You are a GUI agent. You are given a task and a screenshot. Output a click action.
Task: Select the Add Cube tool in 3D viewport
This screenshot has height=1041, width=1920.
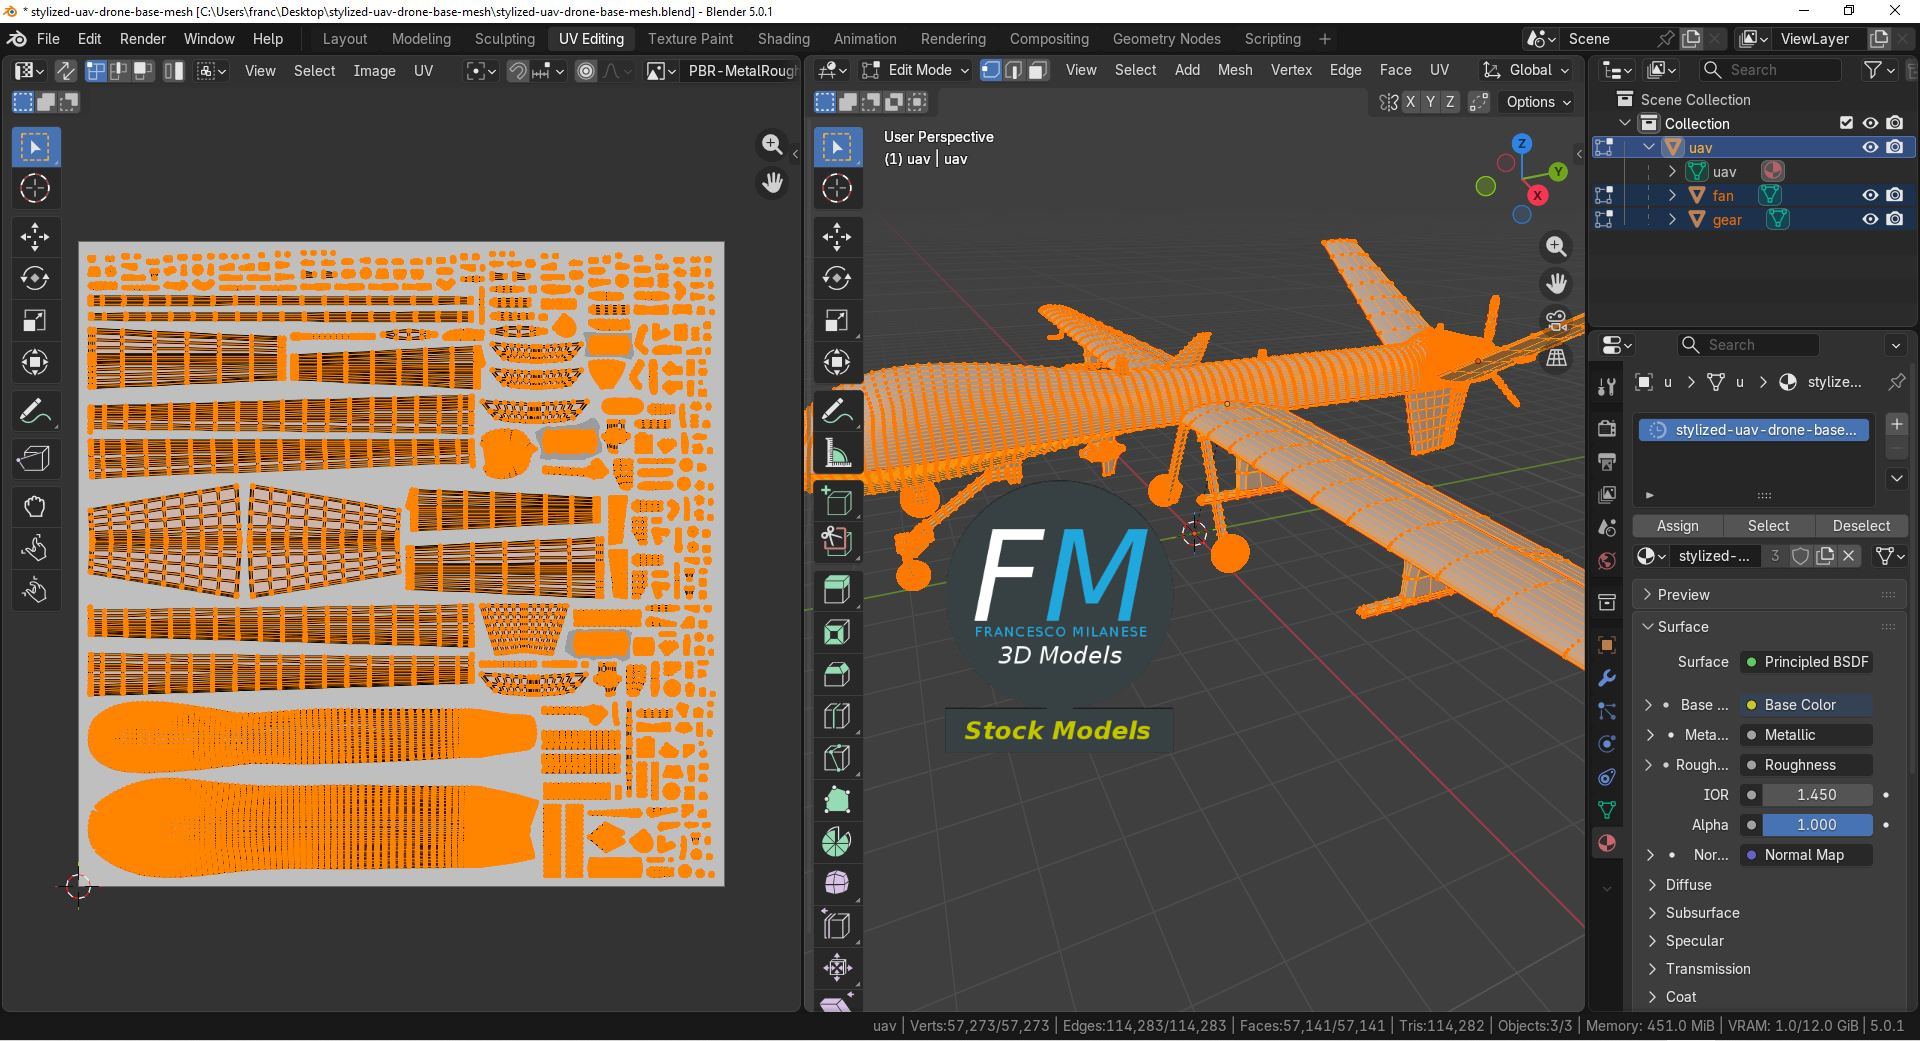tap(837, 501)
